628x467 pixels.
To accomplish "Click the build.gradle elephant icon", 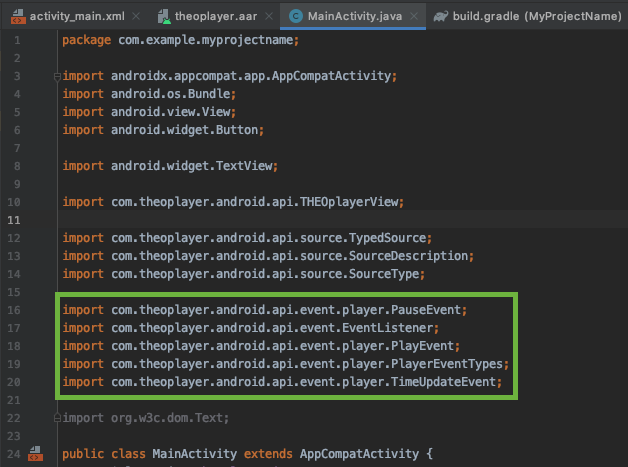I will click(444, 17).
